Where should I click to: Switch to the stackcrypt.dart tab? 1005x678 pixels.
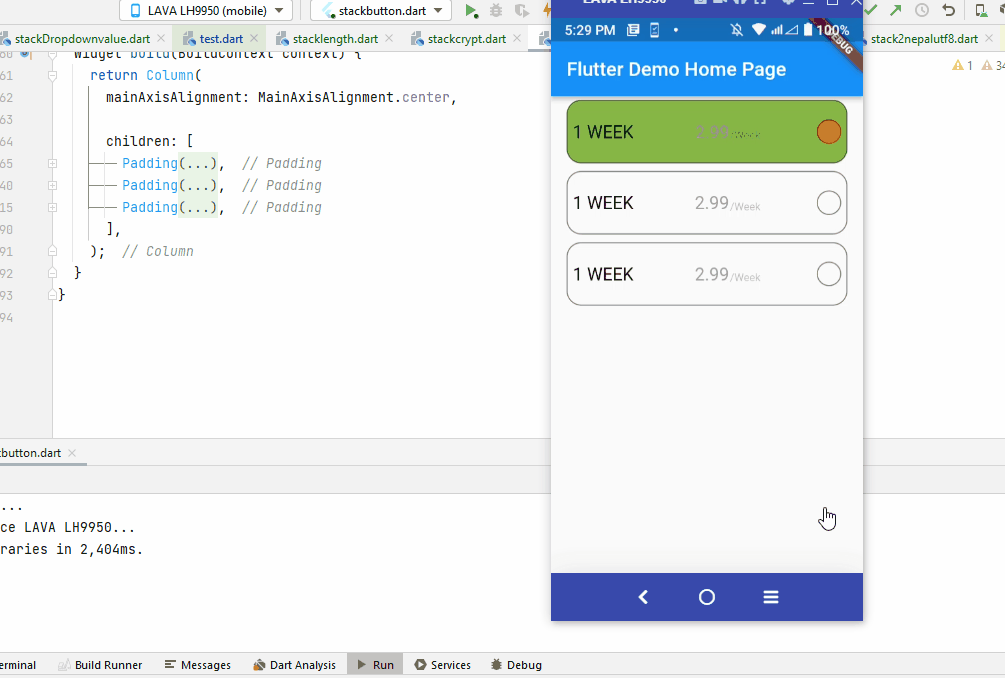click(467, 39)
